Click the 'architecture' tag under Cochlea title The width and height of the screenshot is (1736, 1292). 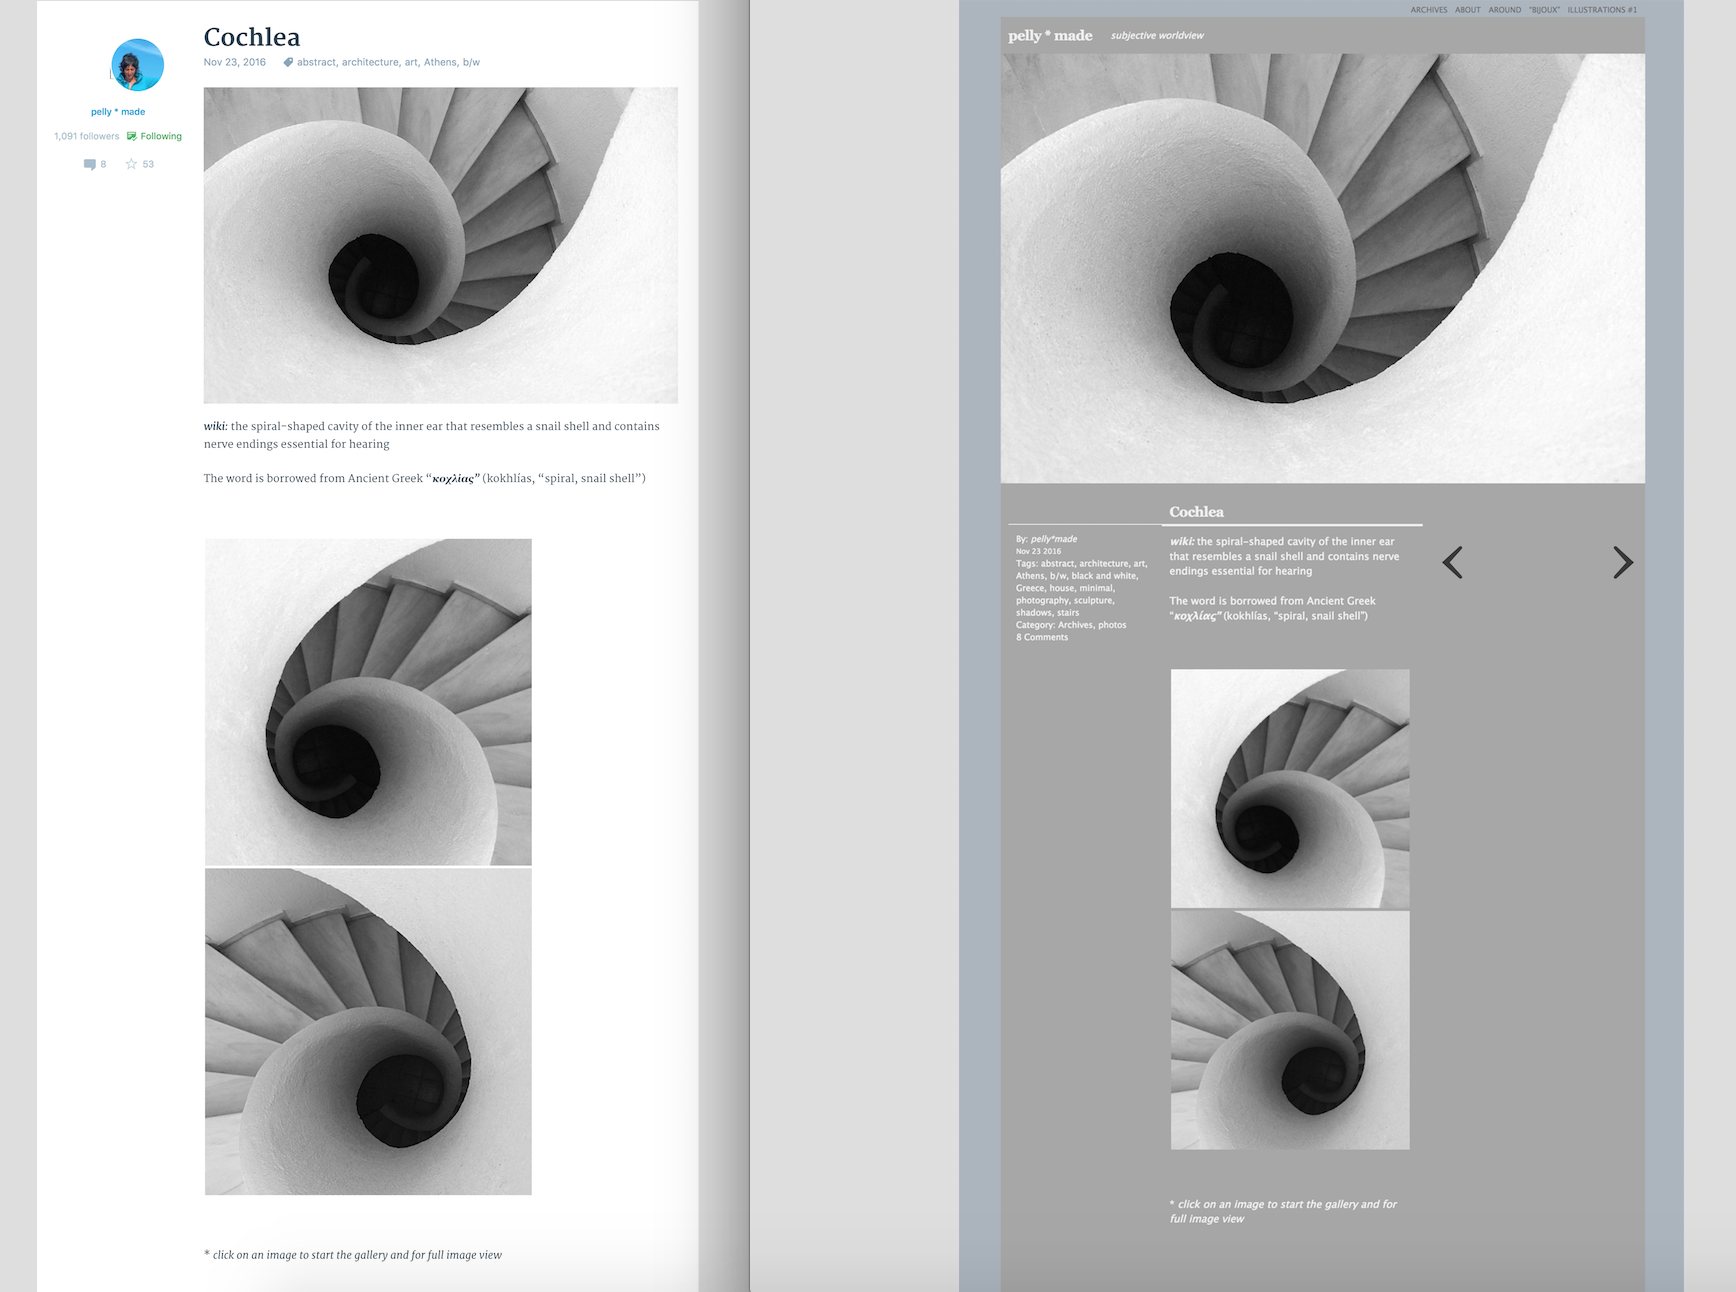click(x=370, y=62)
